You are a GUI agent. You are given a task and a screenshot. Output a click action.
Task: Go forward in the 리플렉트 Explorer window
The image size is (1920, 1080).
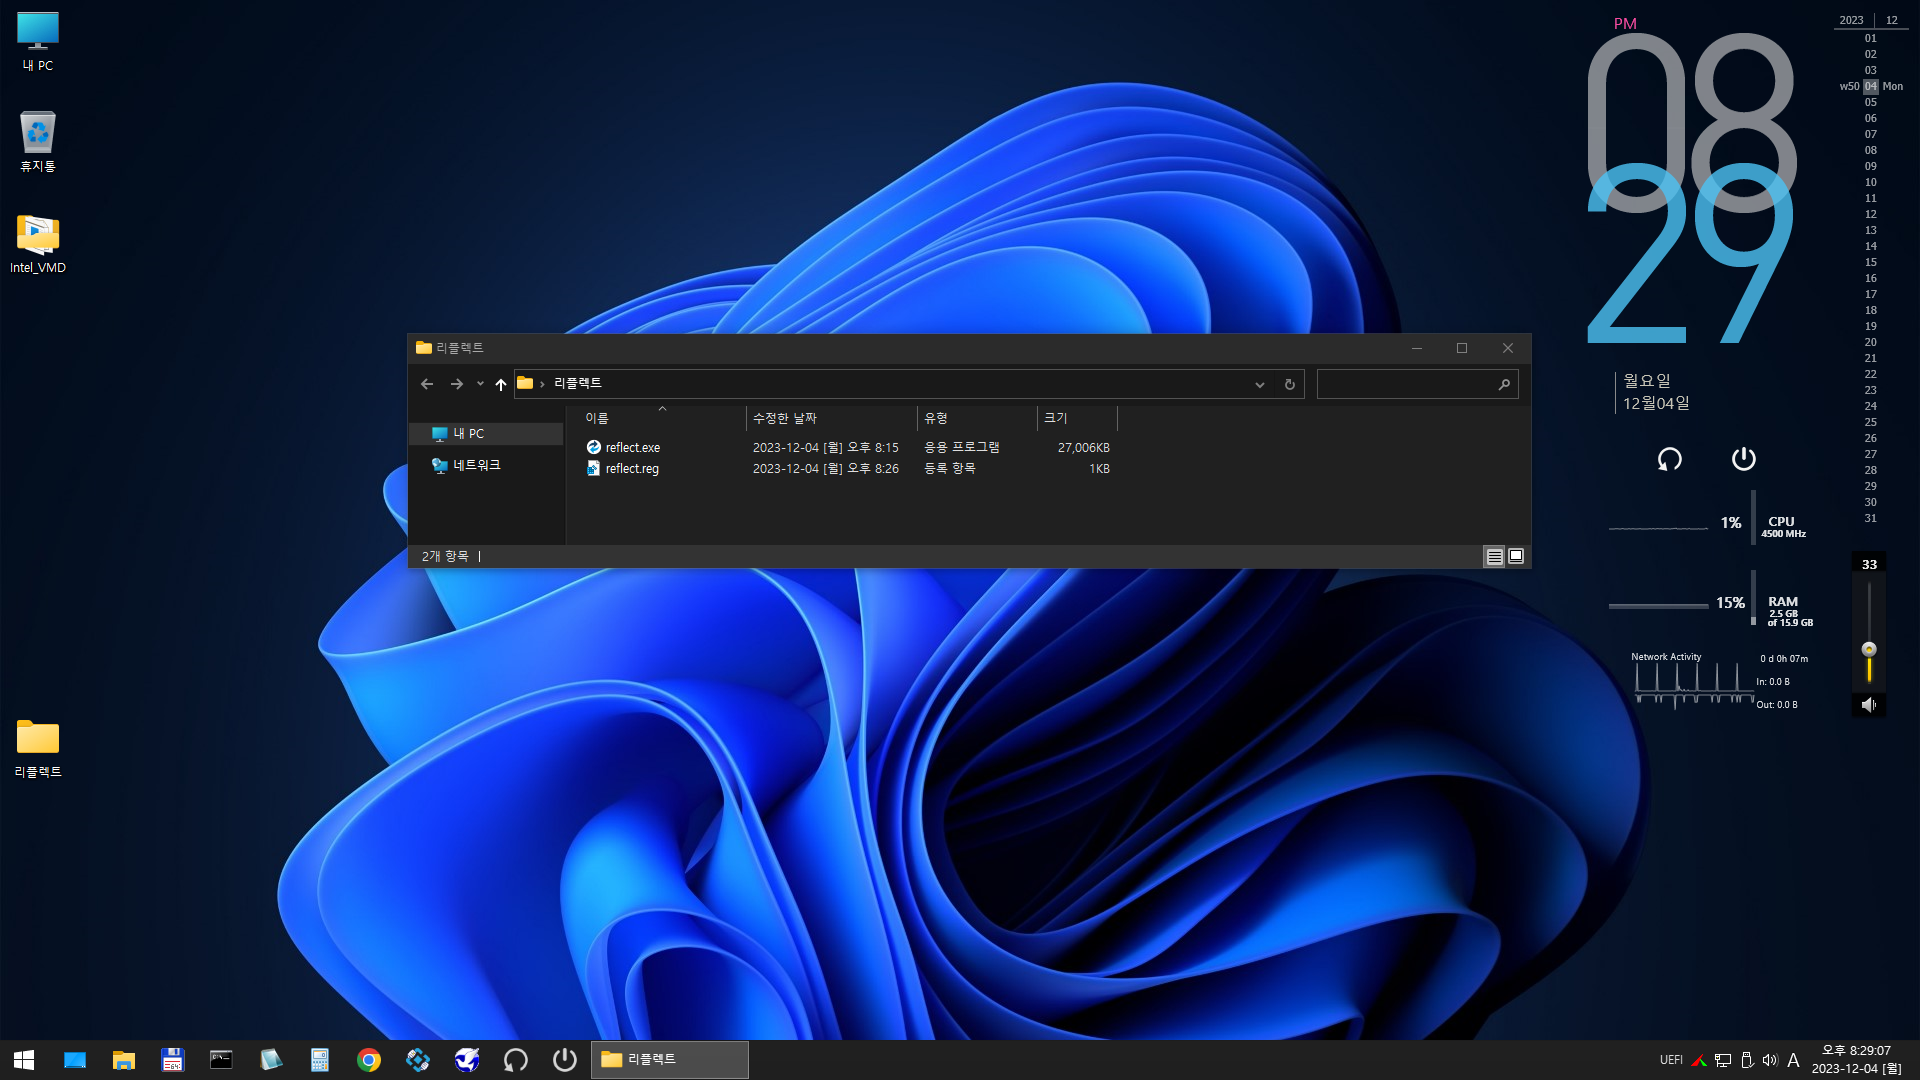click(457, 384)
